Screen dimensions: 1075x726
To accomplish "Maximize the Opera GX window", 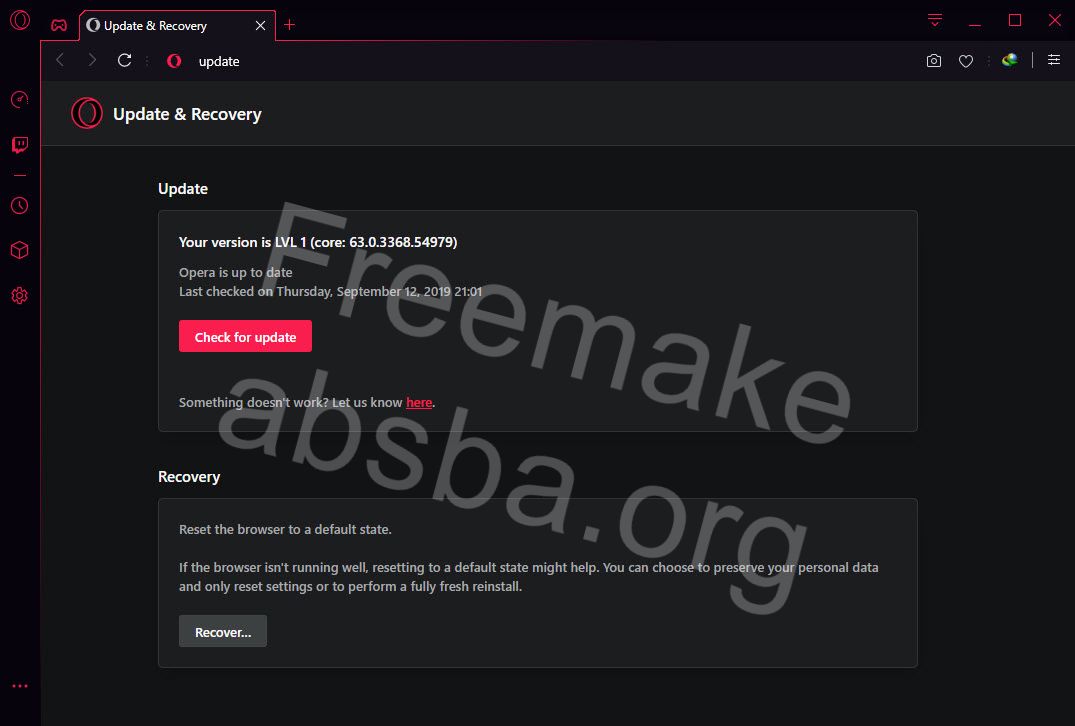I will [x=1015, y=21].
